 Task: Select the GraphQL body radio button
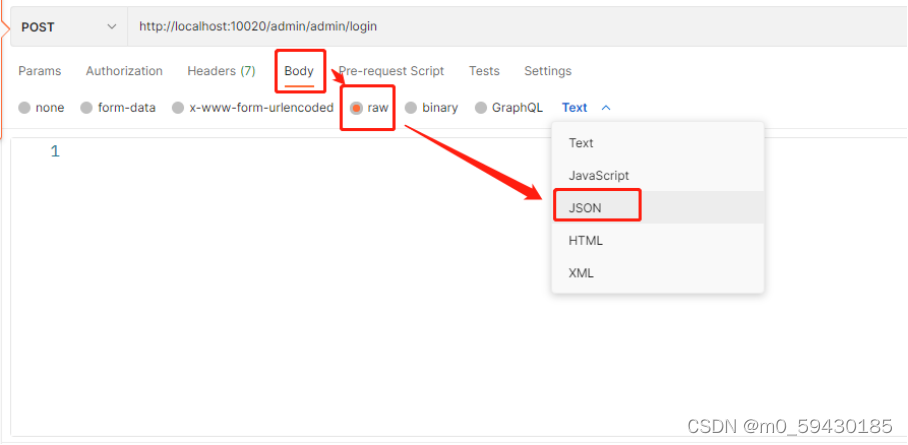pyautogui.click(x=481, y=108)
